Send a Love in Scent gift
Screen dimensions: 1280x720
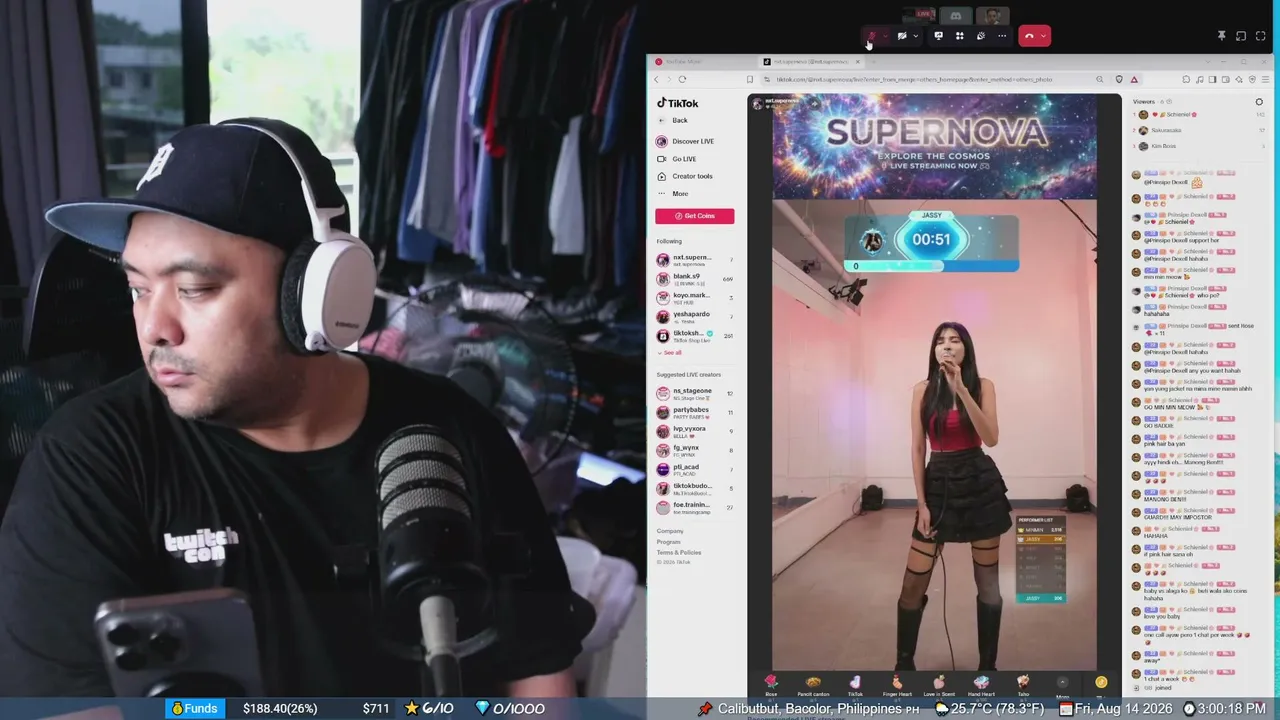pos(939,685)
